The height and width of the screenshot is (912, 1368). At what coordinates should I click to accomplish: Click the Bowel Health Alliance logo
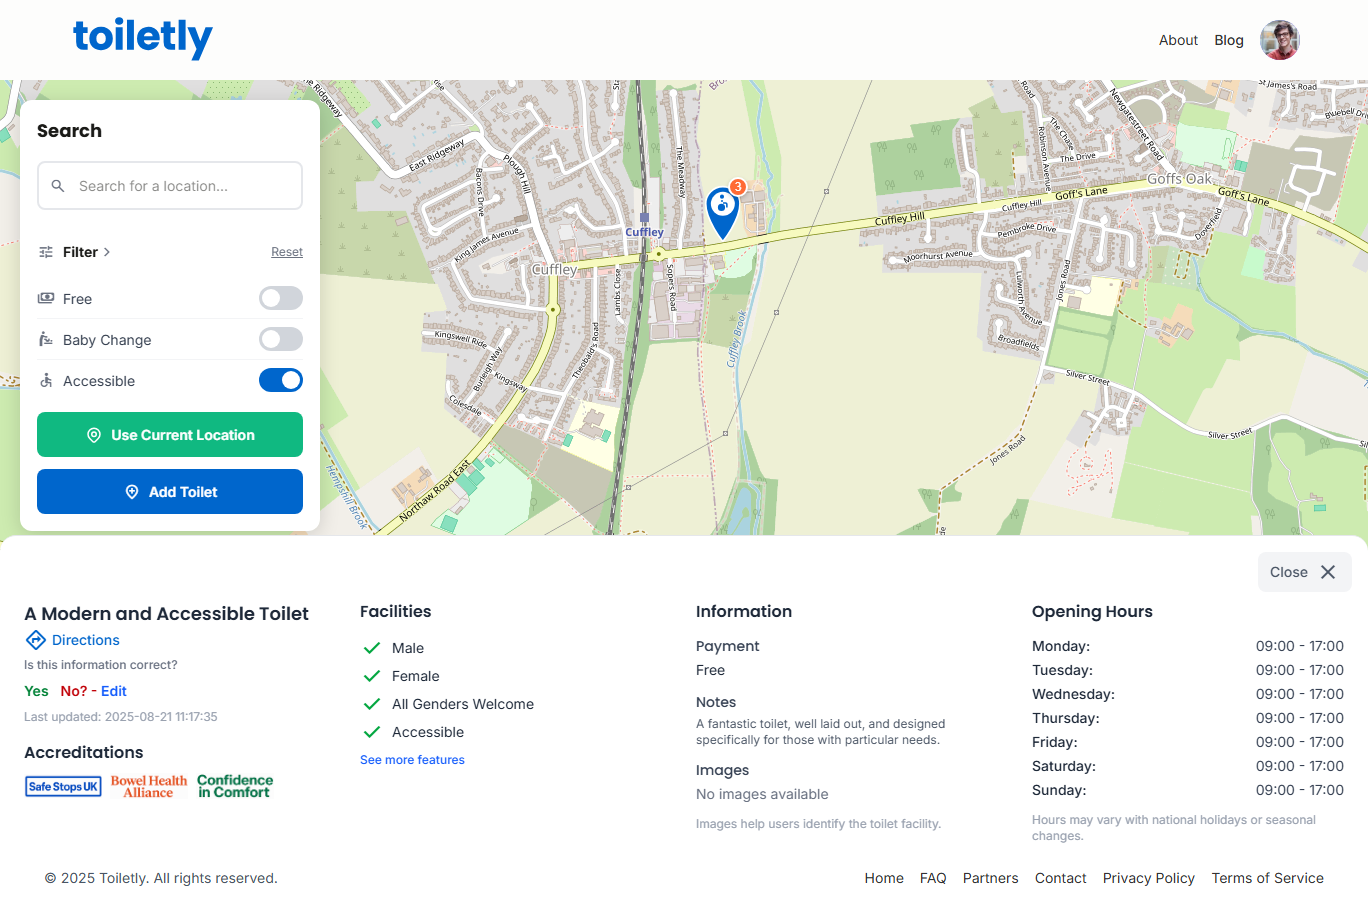point(149,787)
